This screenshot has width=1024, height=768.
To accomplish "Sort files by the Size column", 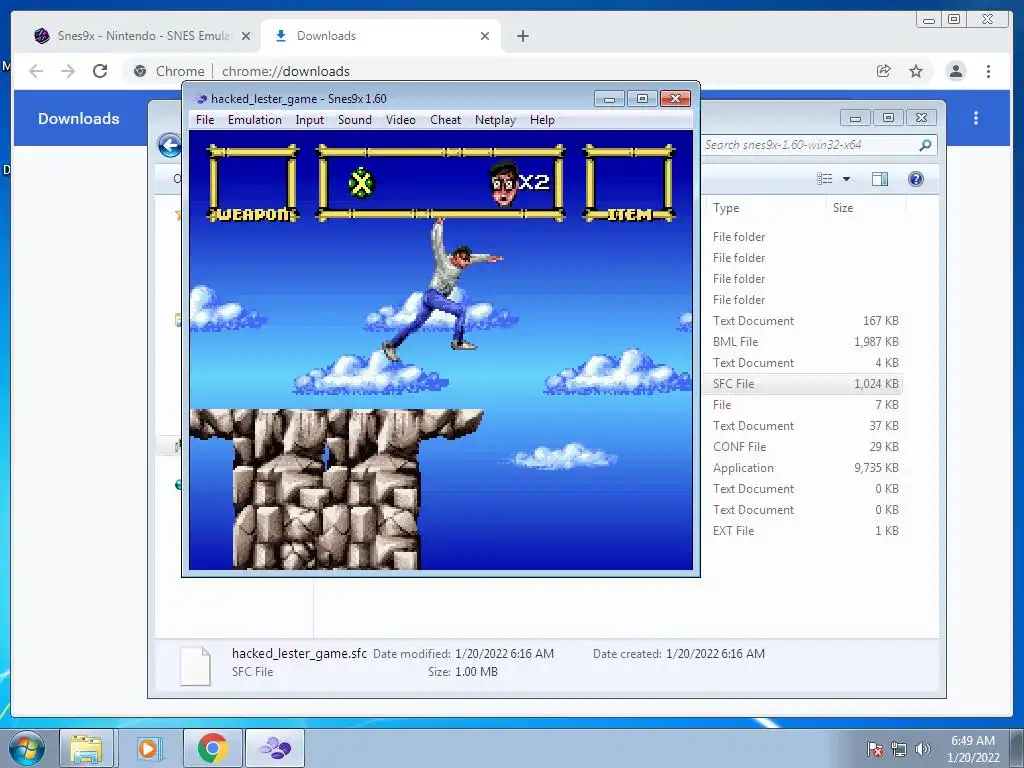I will tap(843, 208).
